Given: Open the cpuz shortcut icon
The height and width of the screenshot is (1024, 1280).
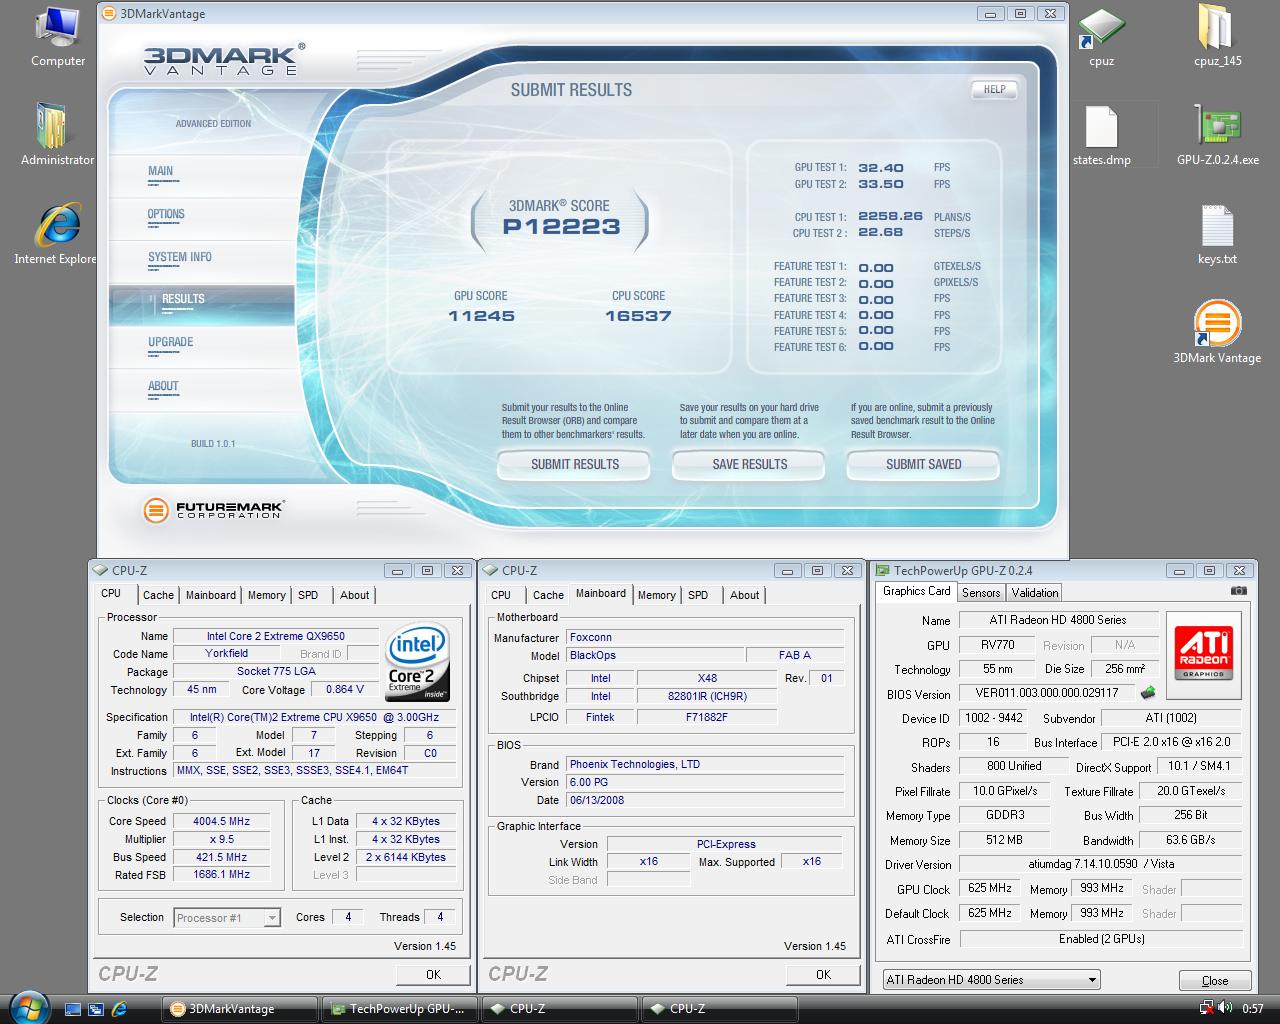Looking at the screenshot, I should [x=1101, y=36].
